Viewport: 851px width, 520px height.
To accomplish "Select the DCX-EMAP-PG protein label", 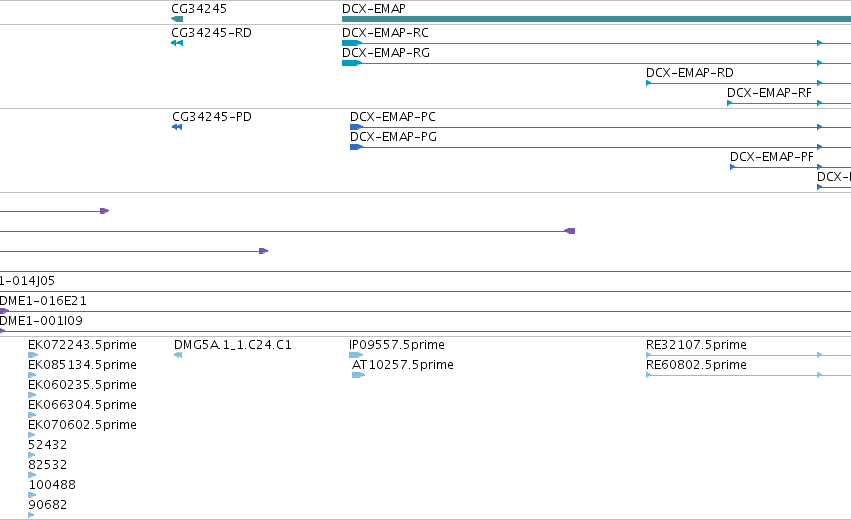I will pyautogui.click(x=393, y=137).
